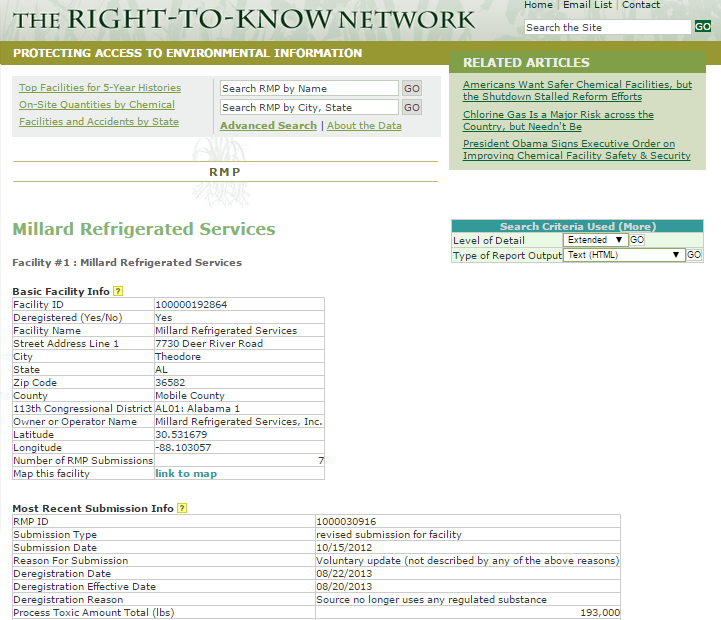Go to Home in top navigation
The height and width of the screenshot is (620, 721).
pyautogui.click(x=538, y=5)
